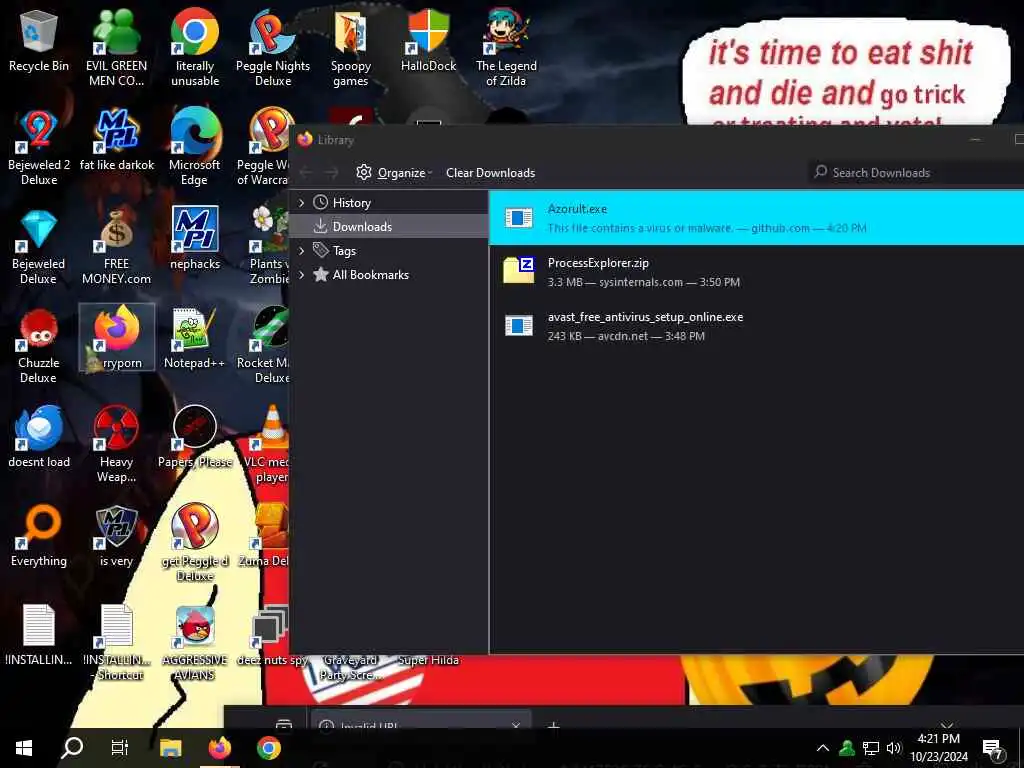Screen dimensions: 1024x768
Task: Expand the Tags tree item
Action: click(x=301, y=251)
